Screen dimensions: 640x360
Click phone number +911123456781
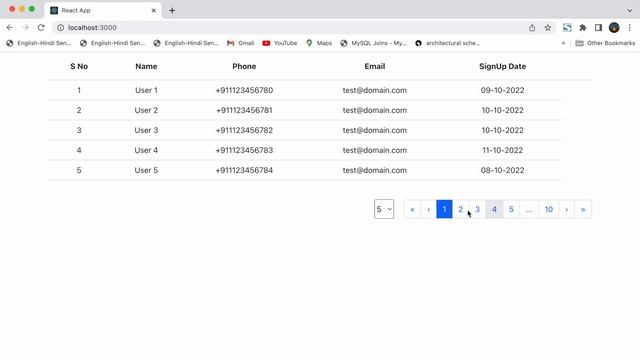244,110
